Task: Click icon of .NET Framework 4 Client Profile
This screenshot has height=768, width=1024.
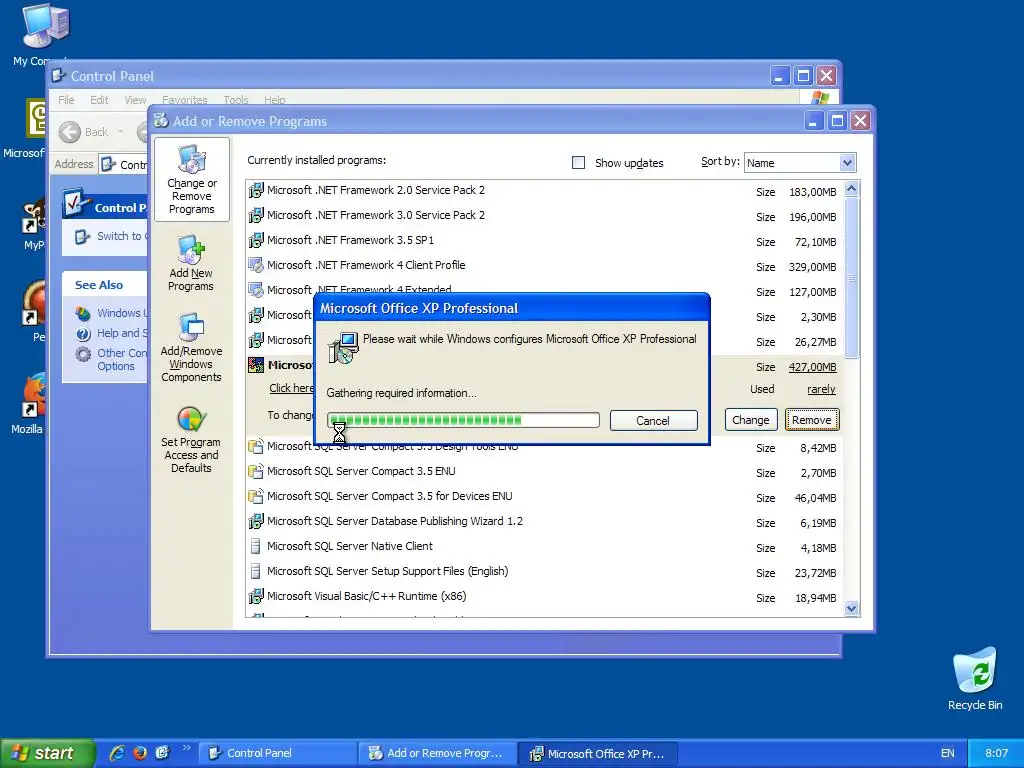Action: [x=255, y=265]
